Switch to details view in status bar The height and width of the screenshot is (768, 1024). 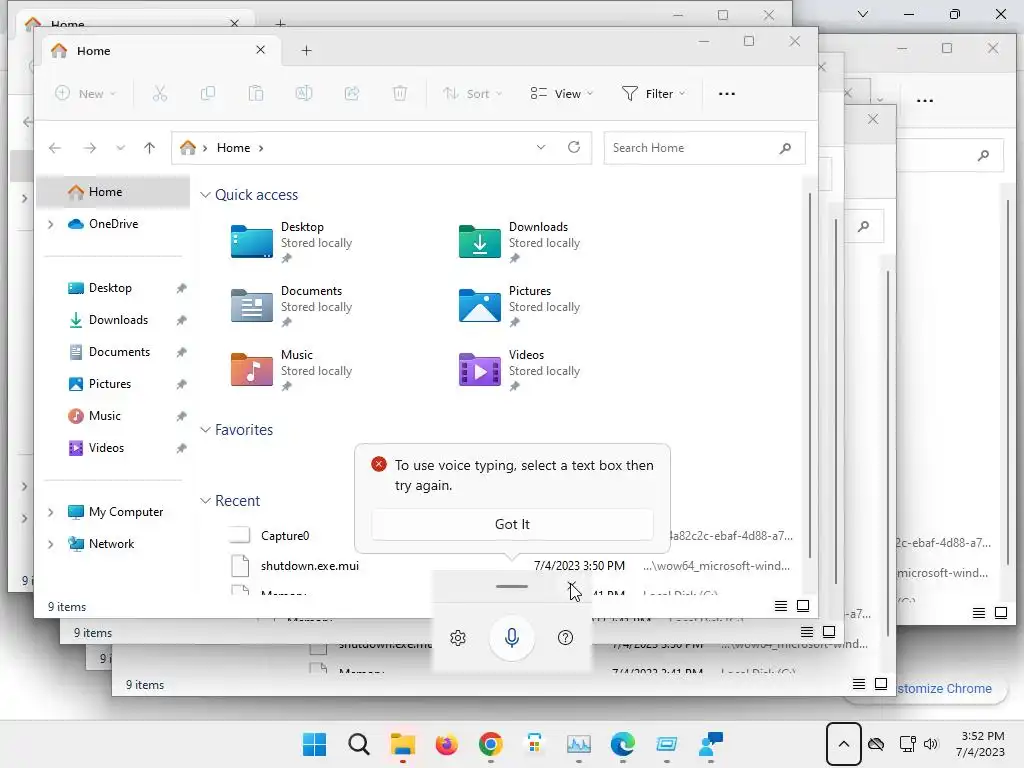[x=780, y=606]
